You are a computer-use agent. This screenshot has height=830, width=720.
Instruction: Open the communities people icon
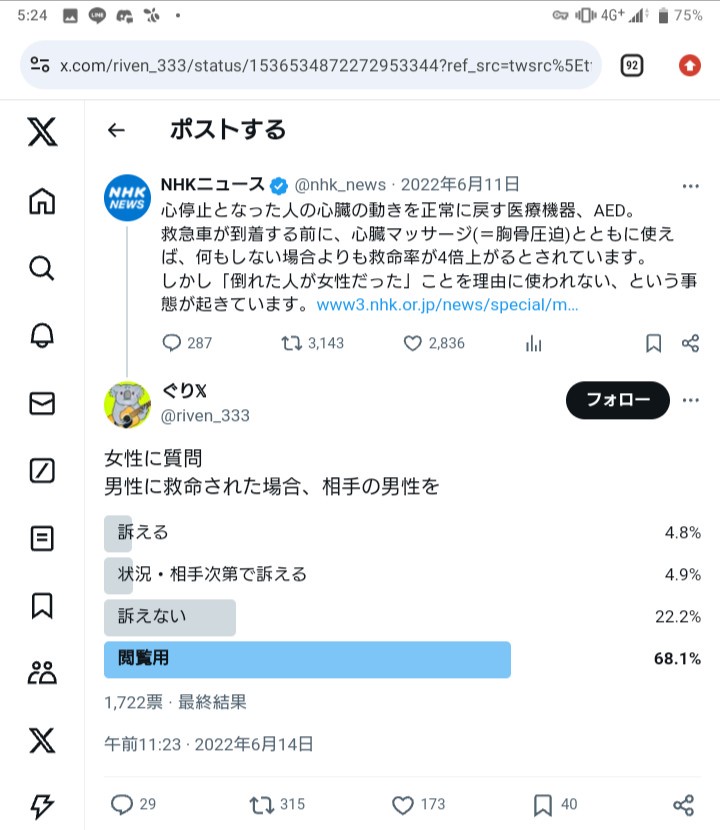point(42,672)
